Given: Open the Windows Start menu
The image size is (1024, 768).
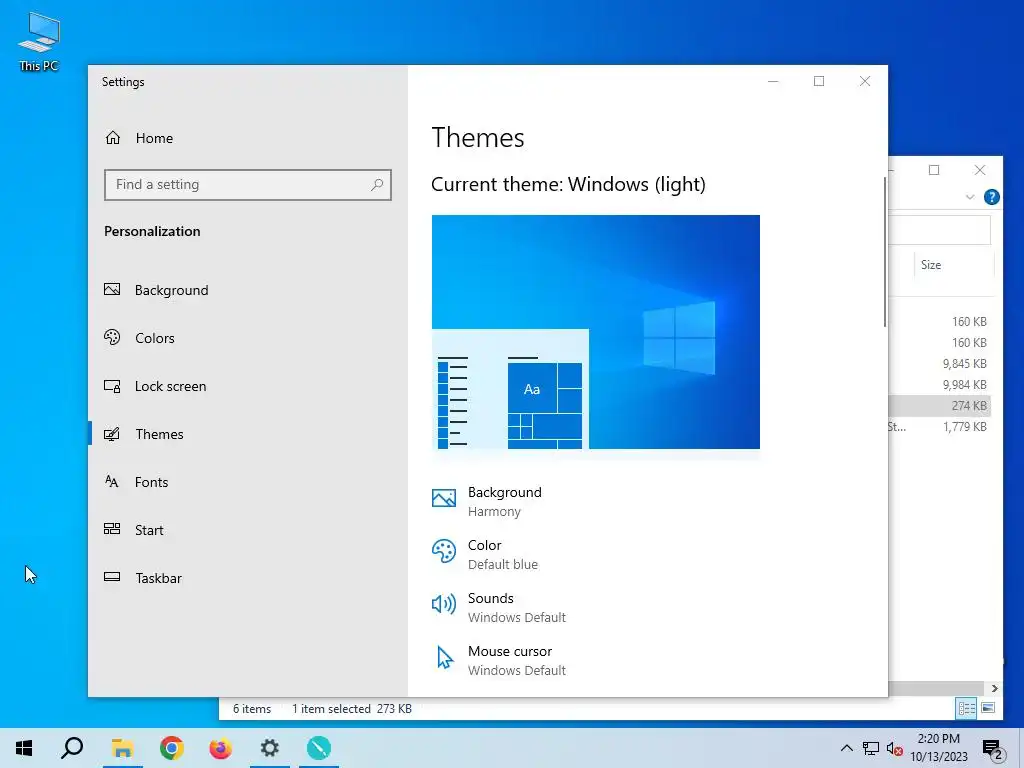Looking at the screenshot, I should click(24, 748).
